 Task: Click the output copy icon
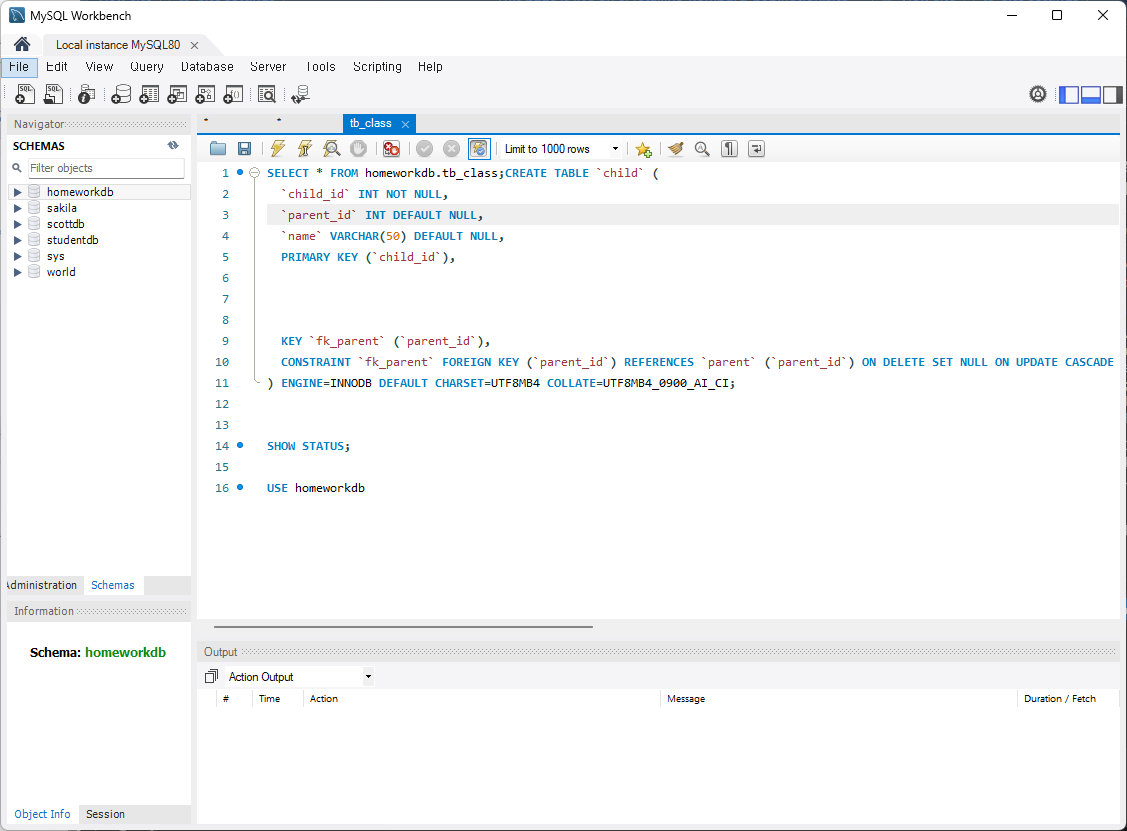(x=211, y=676)
